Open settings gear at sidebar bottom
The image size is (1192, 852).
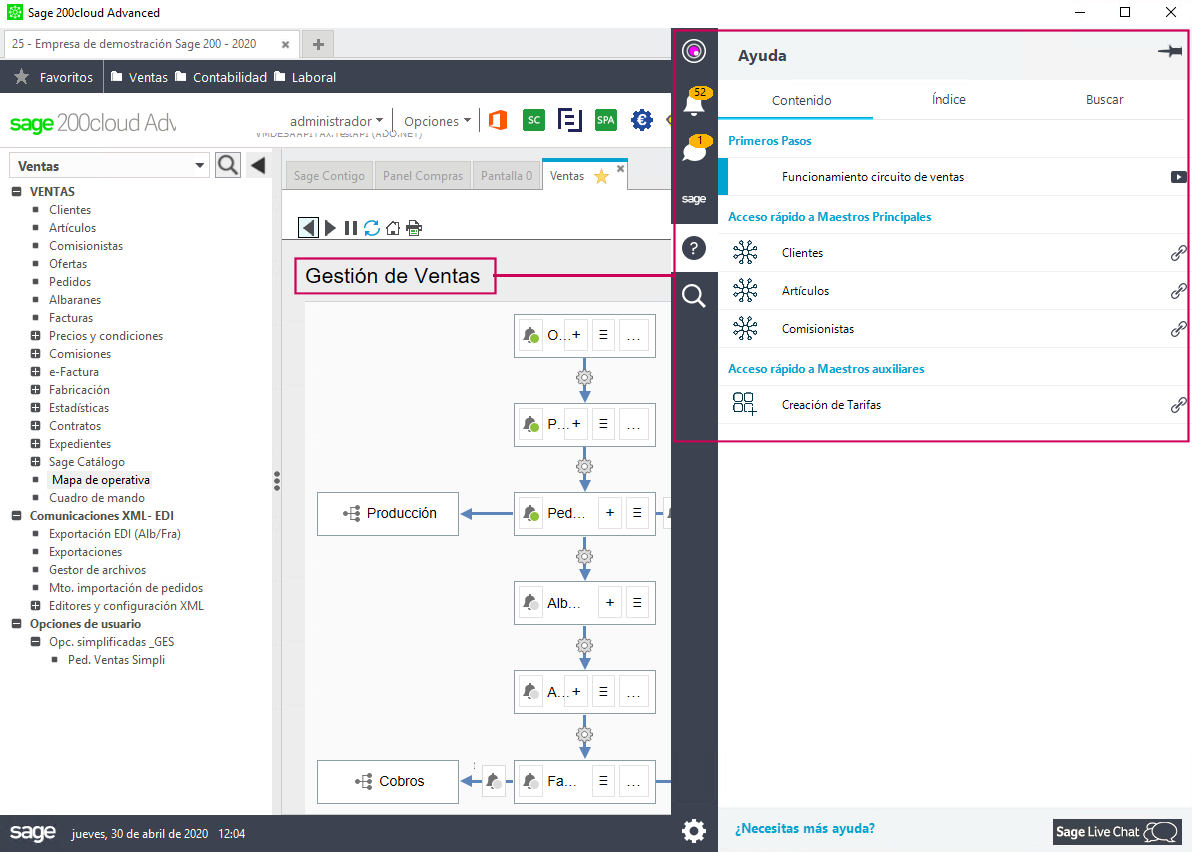(693, 831)
